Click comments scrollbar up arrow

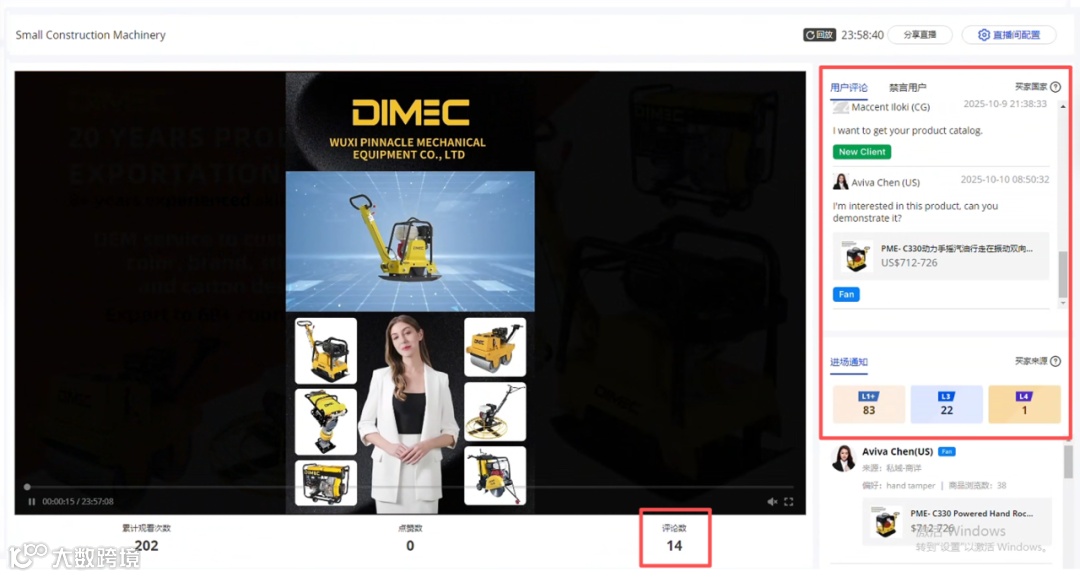coord(1063,107)
